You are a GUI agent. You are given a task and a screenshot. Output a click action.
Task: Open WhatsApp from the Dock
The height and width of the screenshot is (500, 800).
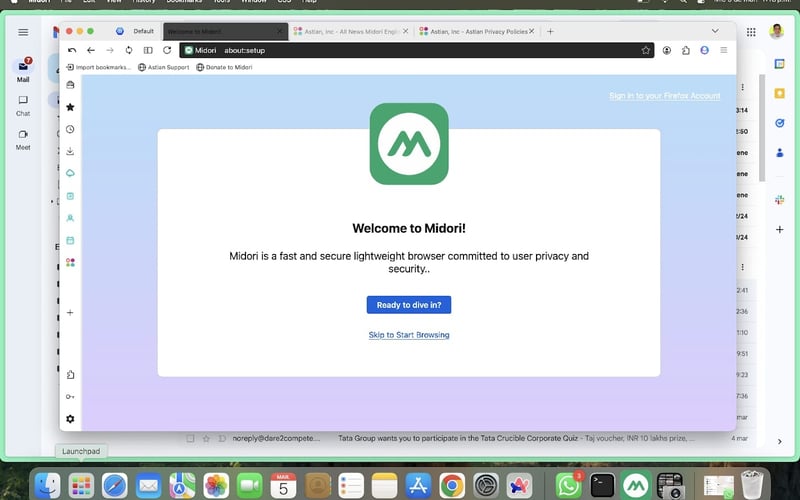pos(568,485)
